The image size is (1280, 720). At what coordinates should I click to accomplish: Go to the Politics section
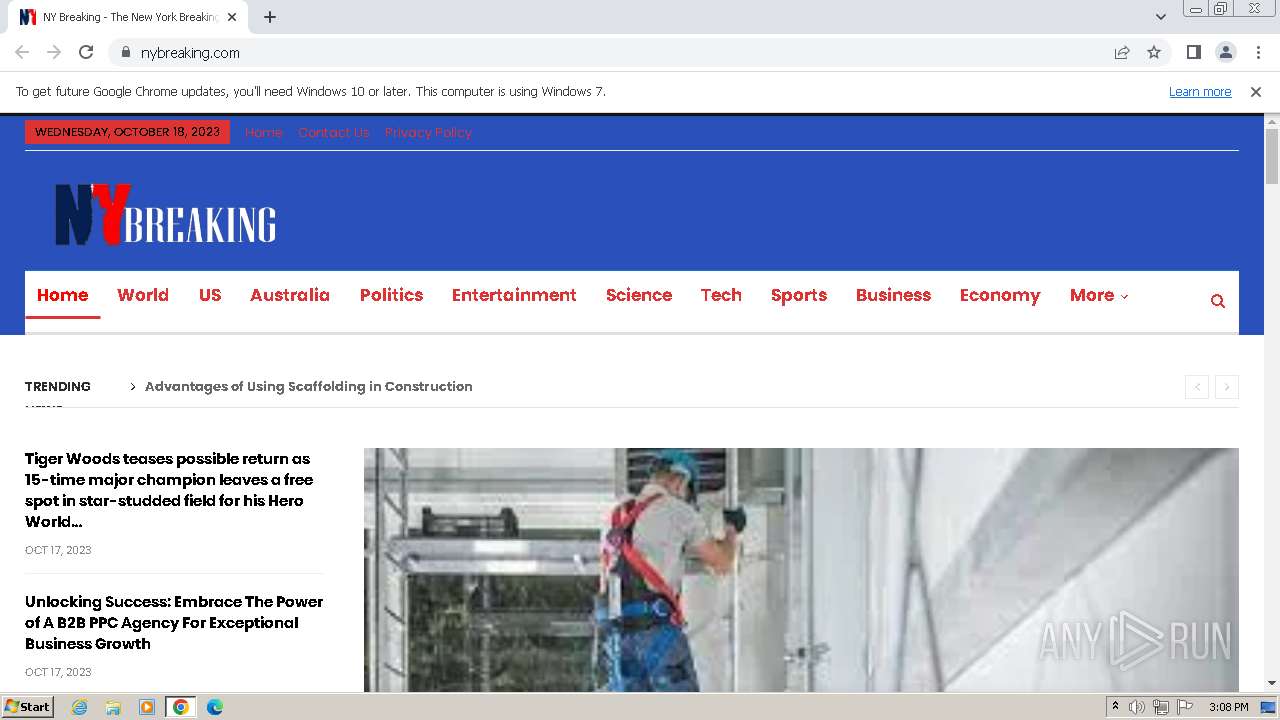[x=391, y=295]
